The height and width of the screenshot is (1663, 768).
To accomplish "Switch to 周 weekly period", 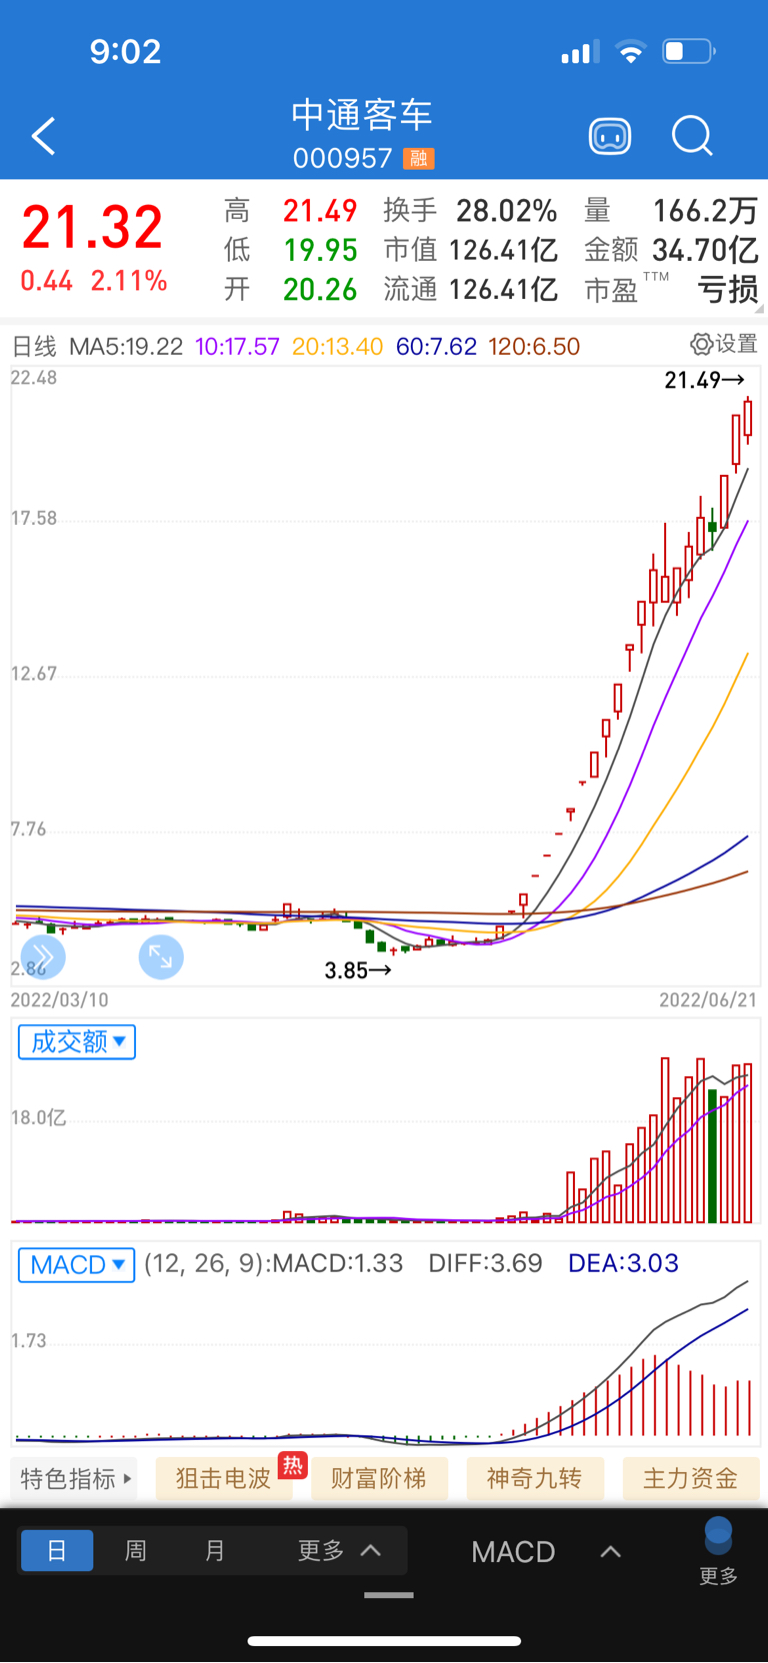I will pyautogui.click(x=136, y=1551).
